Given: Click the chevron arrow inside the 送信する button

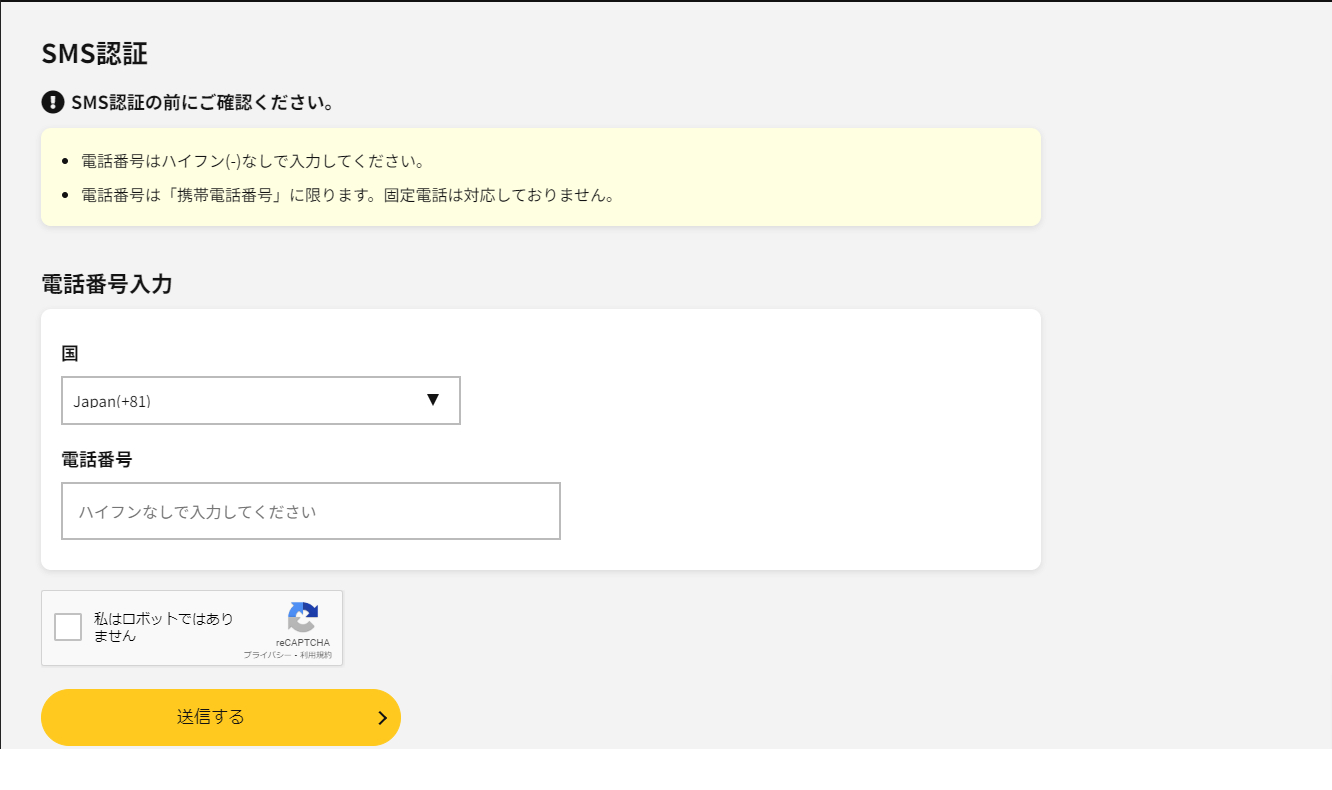Looking at the screenshot, I should (381, 717).
